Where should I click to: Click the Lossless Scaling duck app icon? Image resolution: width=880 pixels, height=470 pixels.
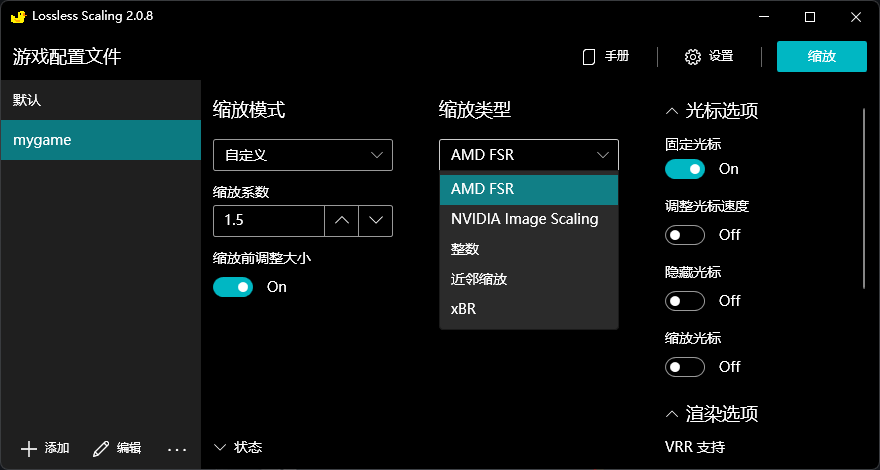coord(17,16)
